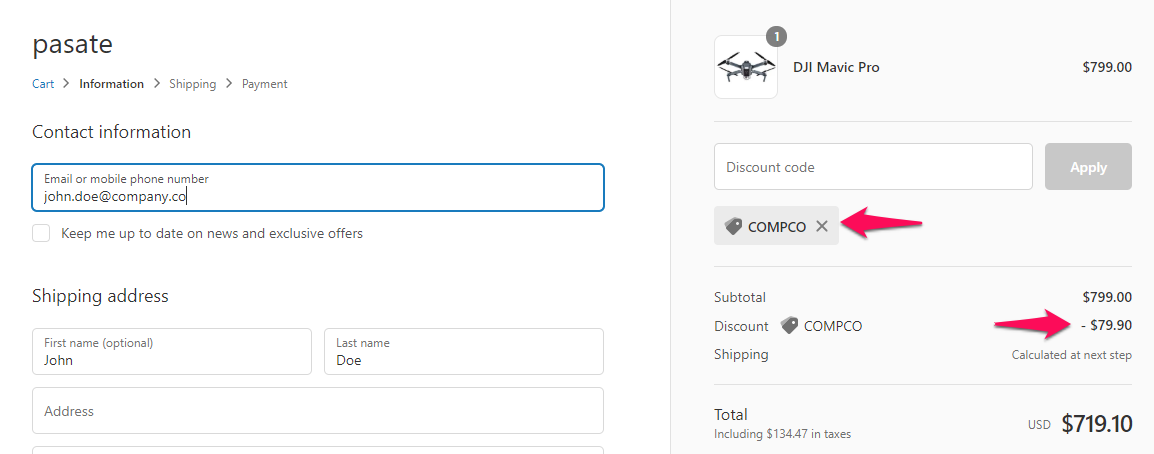Click the Address input field
Screen dimensions: 1154x454
pos(317,411)
